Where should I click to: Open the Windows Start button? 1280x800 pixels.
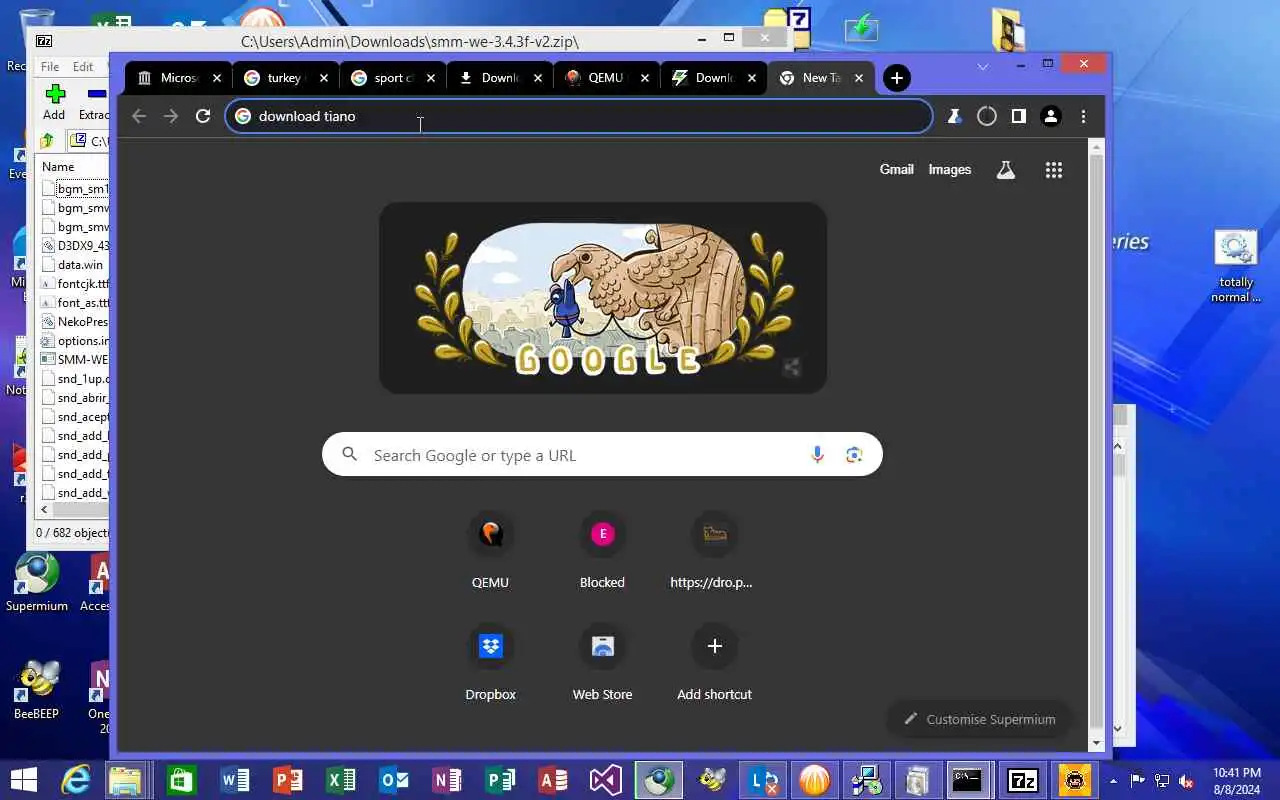pos(23,780)
